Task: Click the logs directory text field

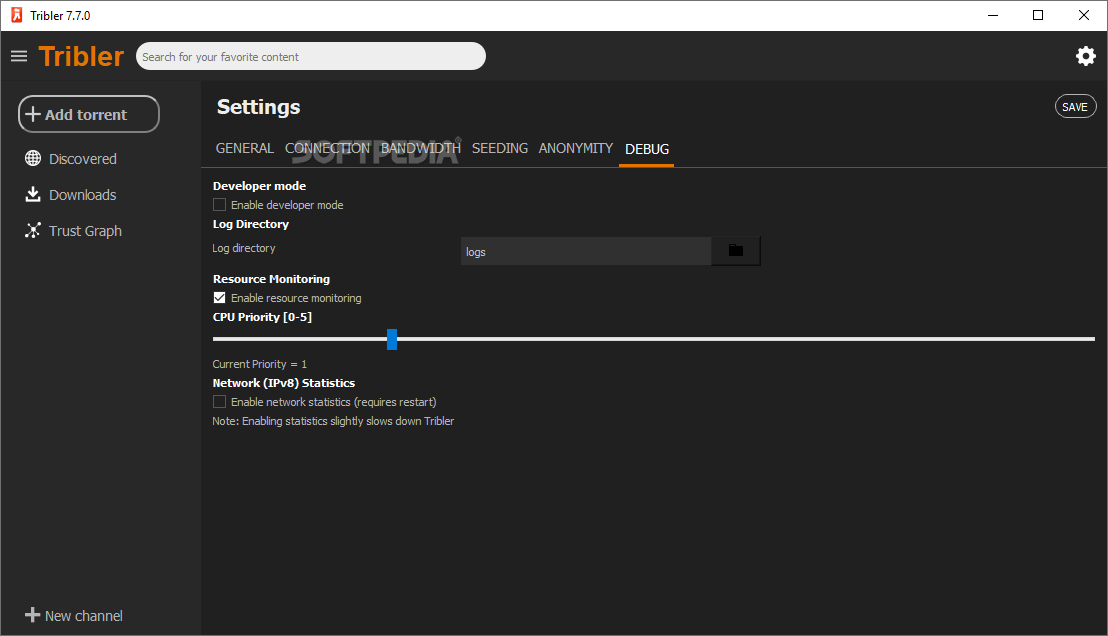Action: coord(586,252)
